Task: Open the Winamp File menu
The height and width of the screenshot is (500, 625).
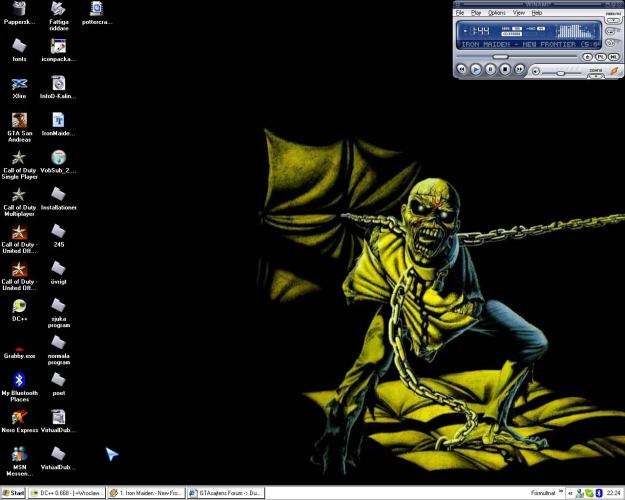Action: click(x=460, y=13)
